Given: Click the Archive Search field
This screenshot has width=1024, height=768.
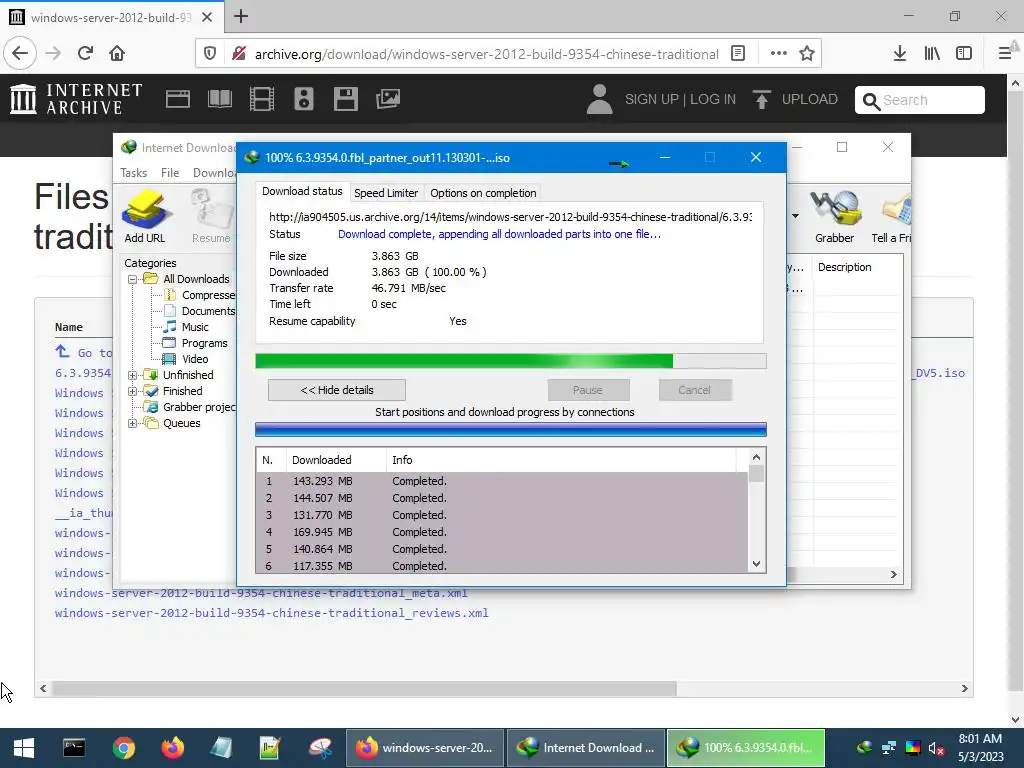Looking at the screenshot, I should (920, 100).
